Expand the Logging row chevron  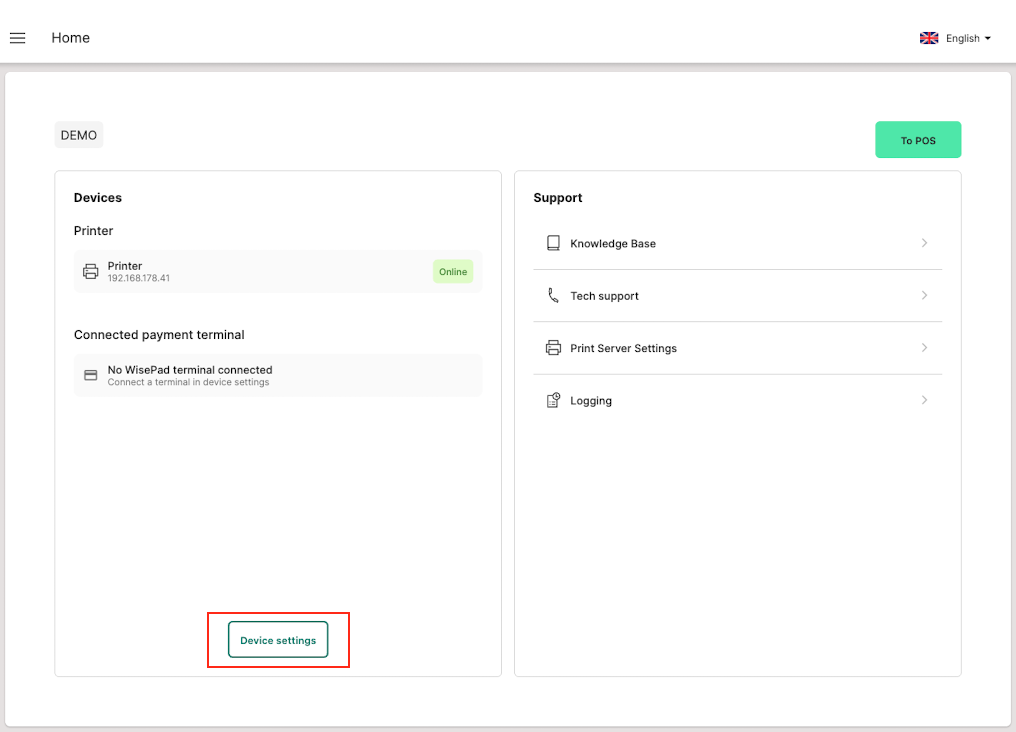924,401
